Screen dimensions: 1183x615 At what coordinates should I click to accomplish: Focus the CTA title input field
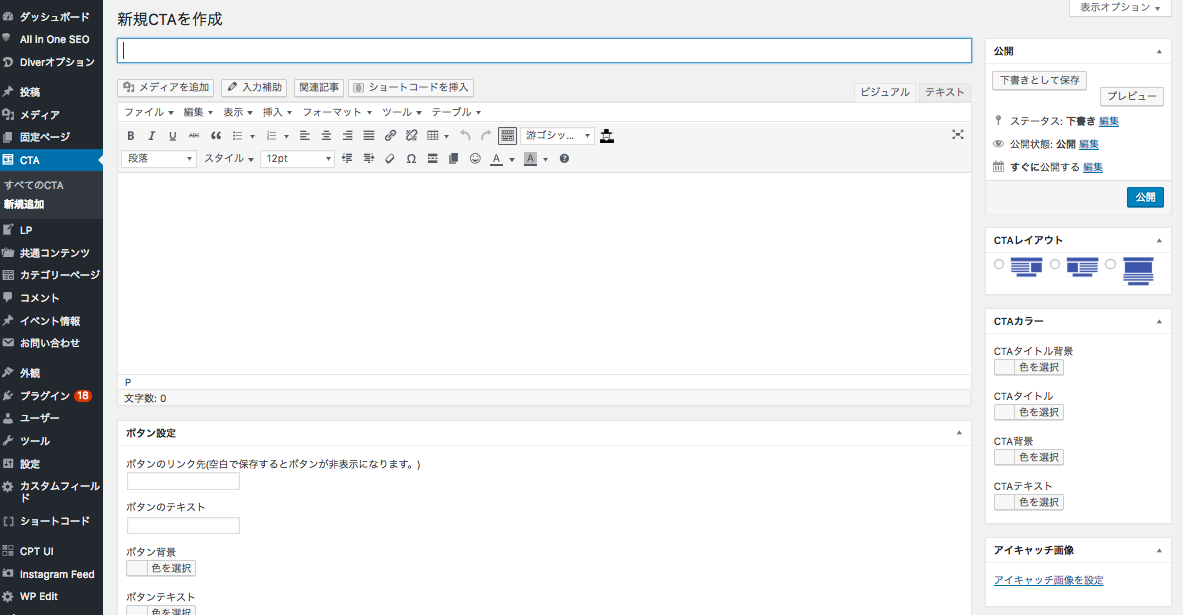(x=545, y=51)
